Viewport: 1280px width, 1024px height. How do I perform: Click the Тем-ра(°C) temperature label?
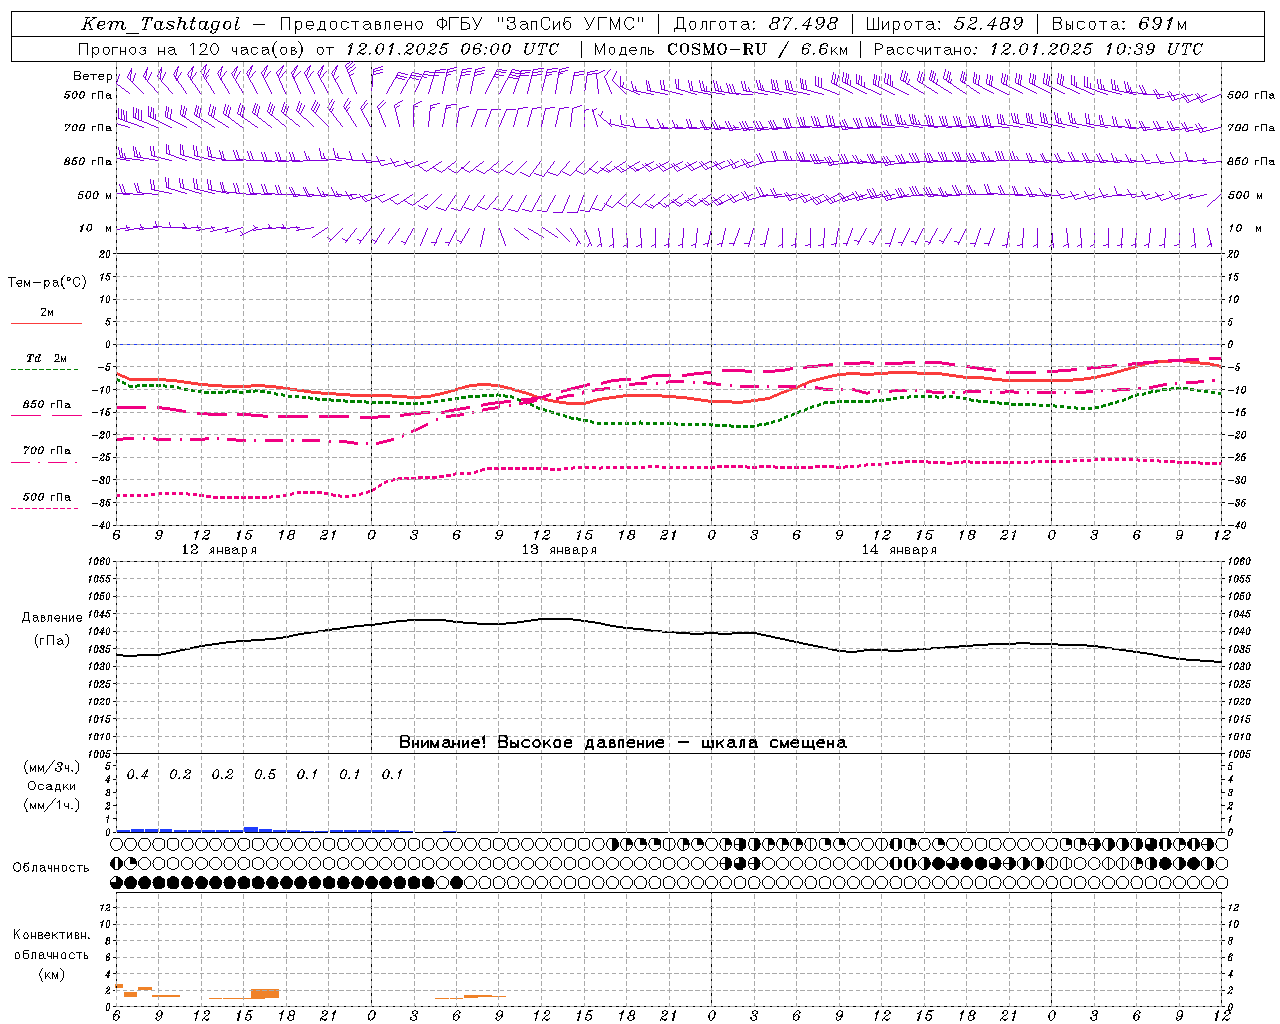pos(47,283)
